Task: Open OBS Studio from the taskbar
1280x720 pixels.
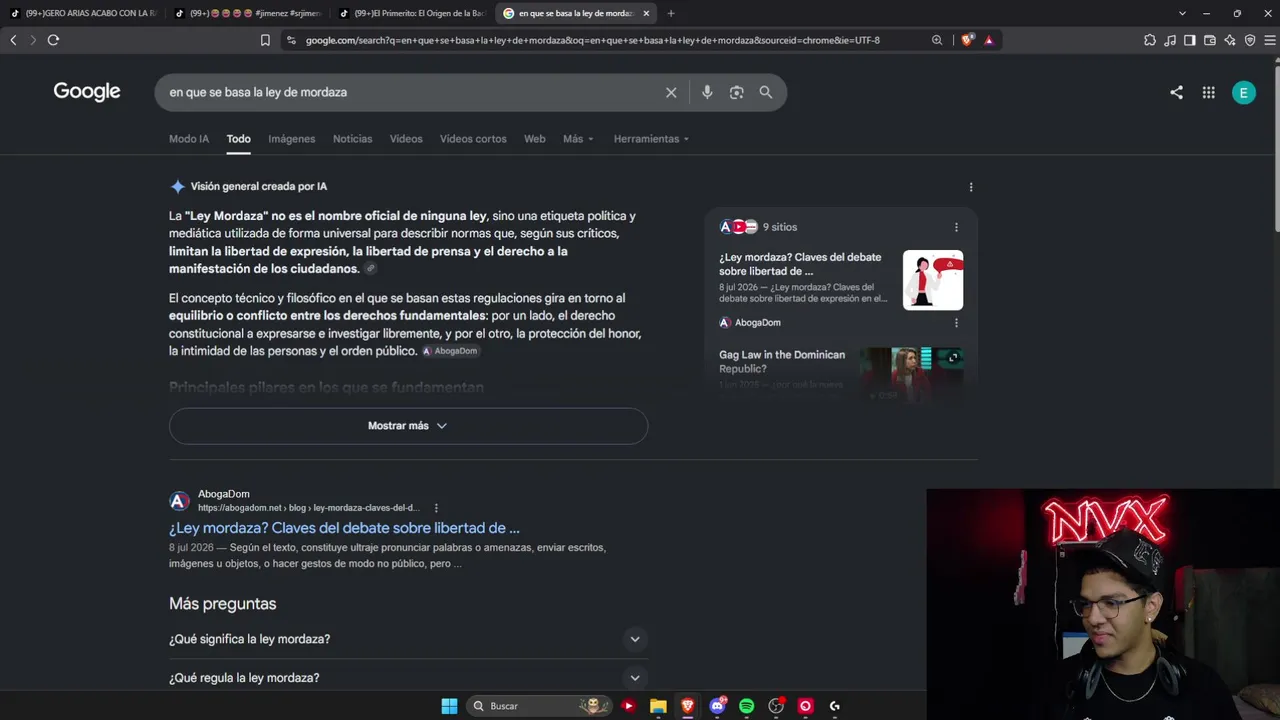Action: 776,706
